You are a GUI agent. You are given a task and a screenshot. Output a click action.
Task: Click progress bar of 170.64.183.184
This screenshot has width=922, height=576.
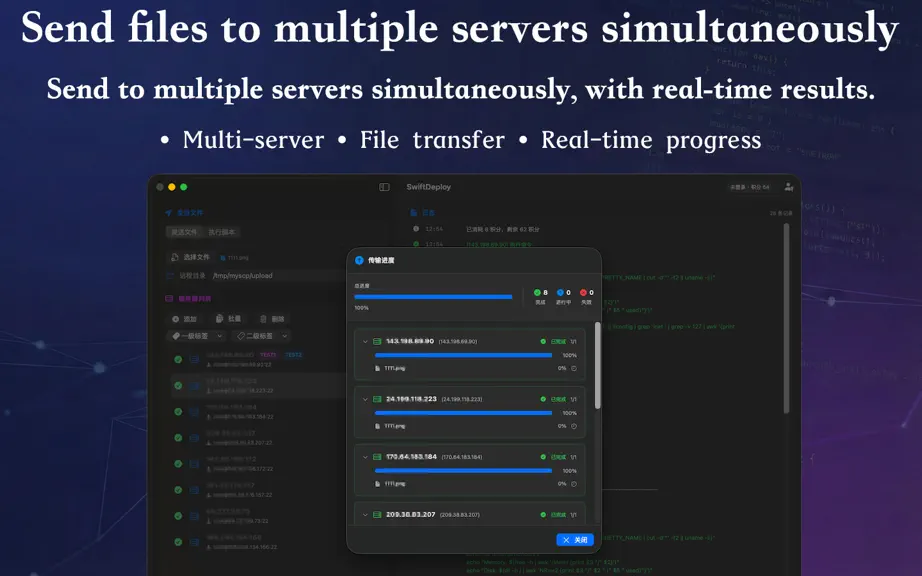click(x=463, y=470)
